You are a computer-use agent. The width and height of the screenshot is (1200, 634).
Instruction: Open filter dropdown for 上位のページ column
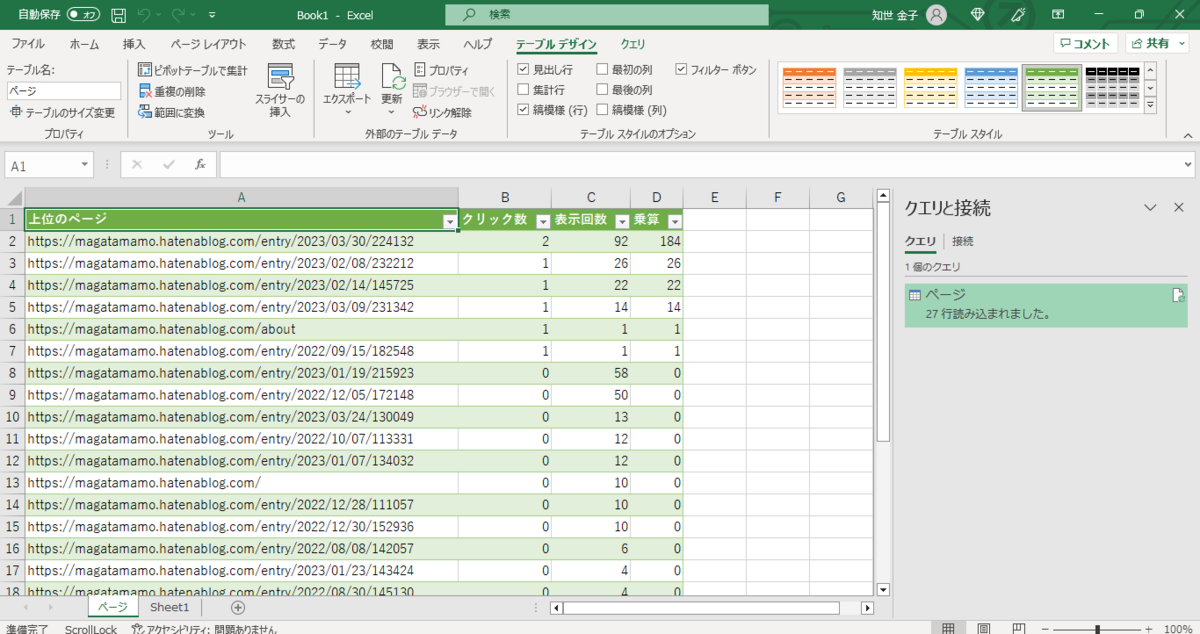click(x=449, y=220)
